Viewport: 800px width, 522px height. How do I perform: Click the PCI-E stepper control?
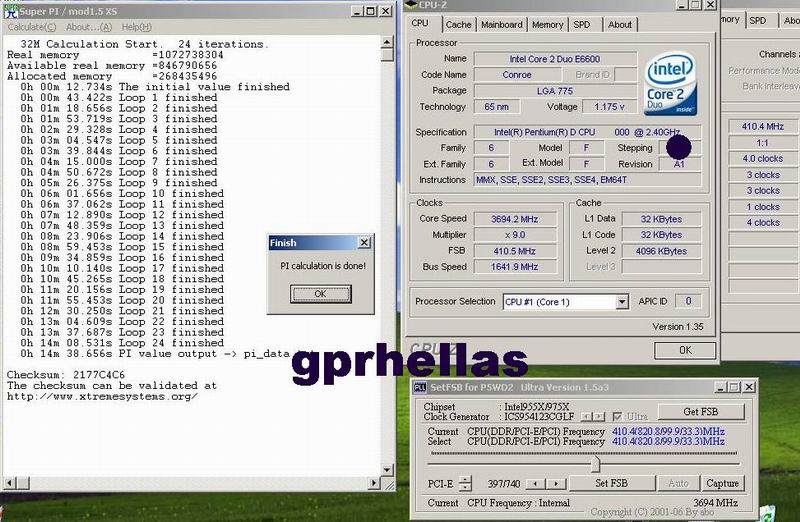[465, 483]
